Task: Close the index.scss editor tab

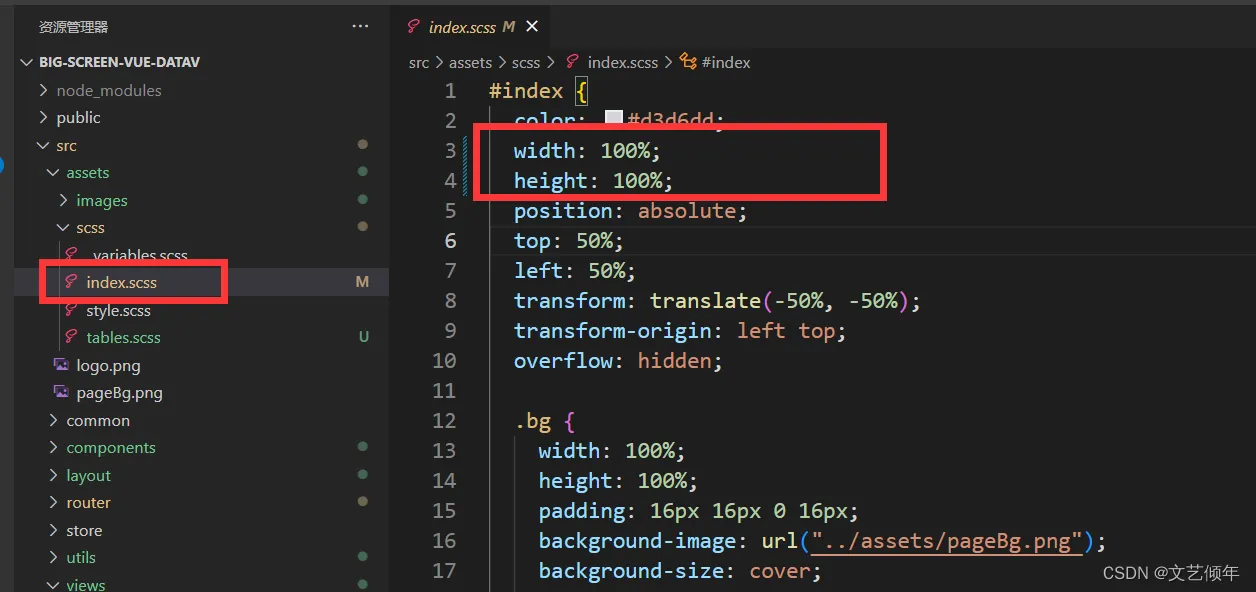Action: point(532,27)
